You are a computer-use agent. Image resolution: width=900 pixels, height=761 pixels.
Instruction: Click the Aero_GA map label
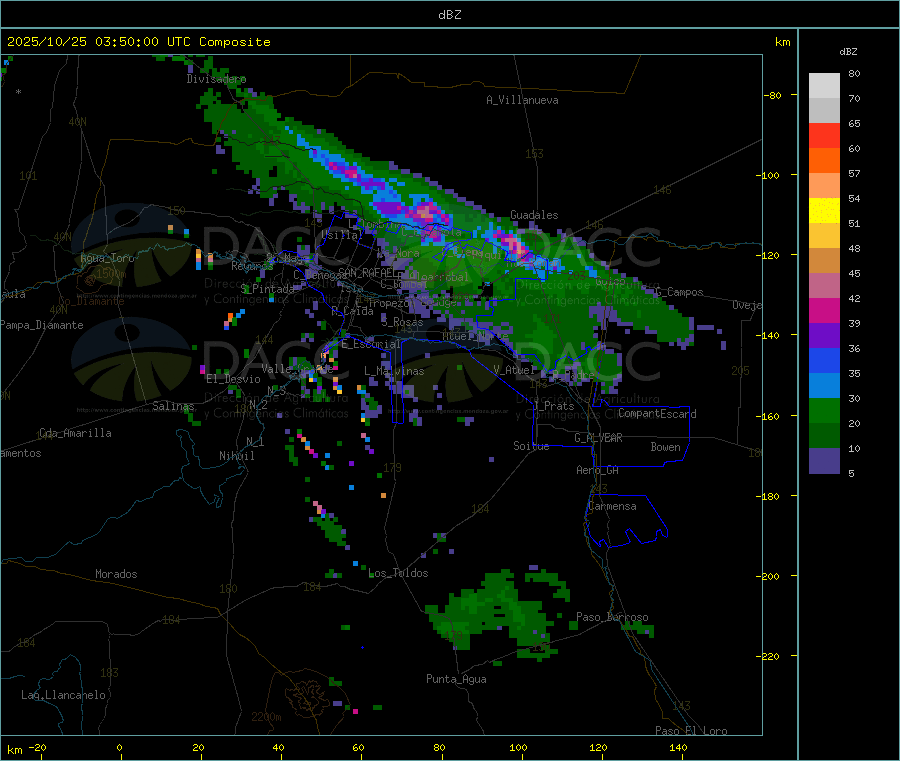[598, 470]
